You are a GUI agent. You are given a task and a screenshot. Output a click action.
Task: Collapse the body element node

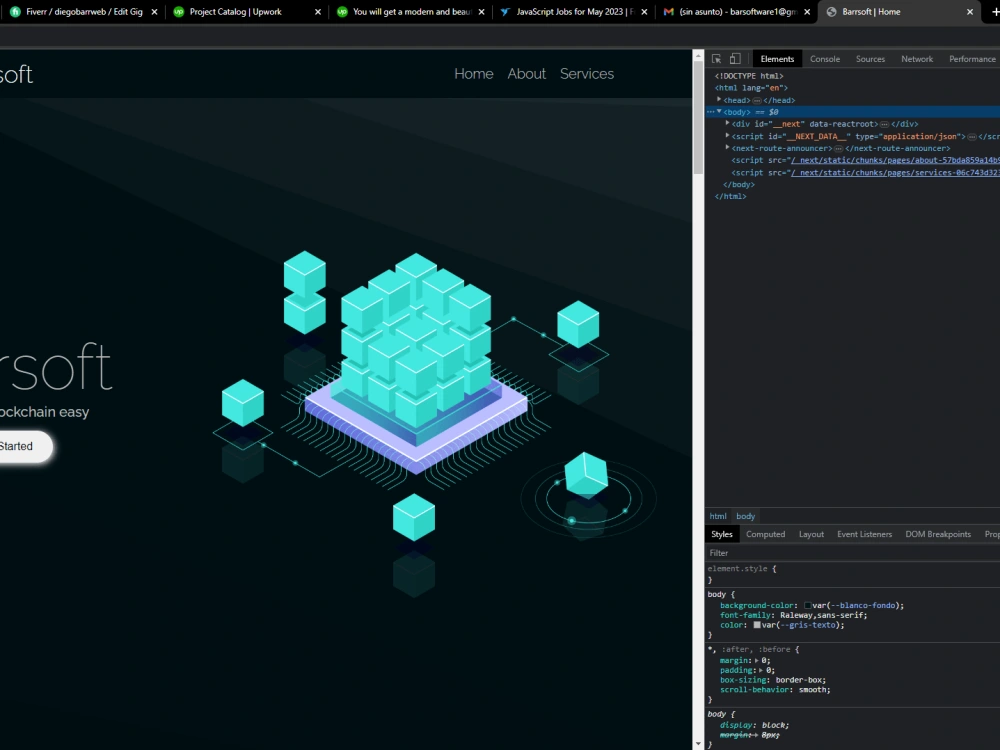(x=719, y=112)
